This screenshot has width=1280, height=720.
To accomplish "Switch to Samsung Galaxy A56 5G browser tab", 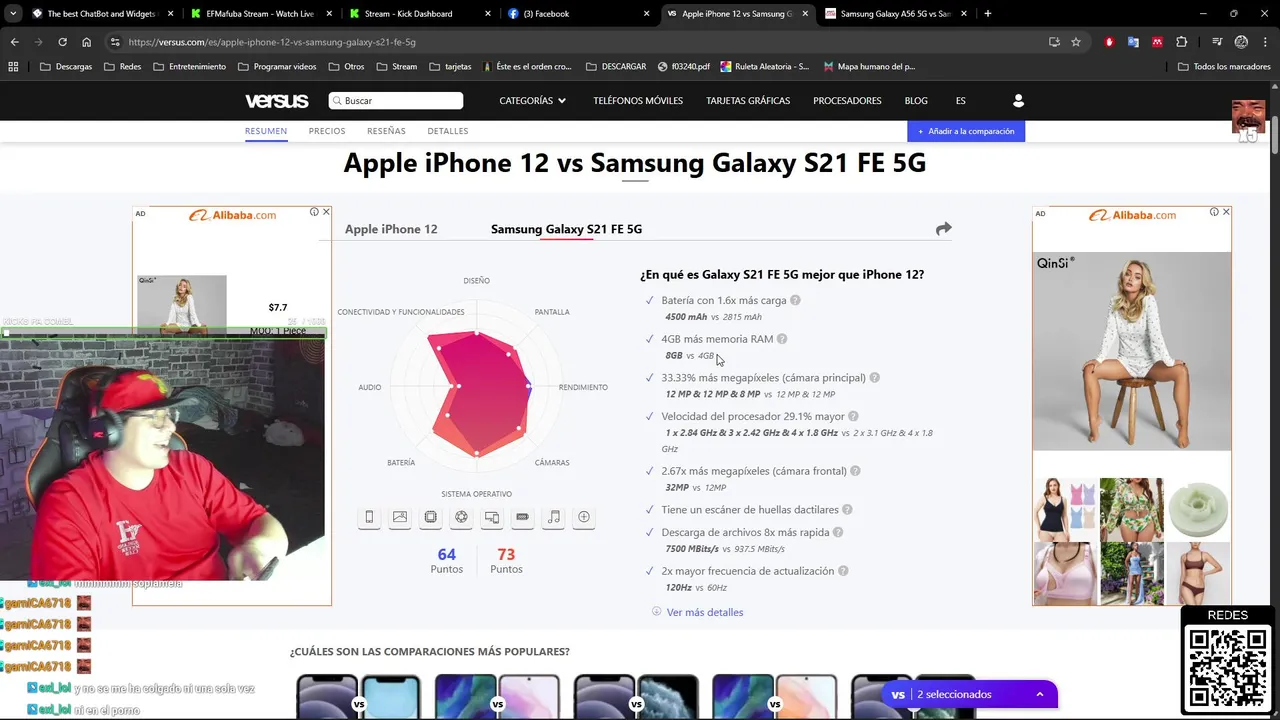I will pos(895,14).
